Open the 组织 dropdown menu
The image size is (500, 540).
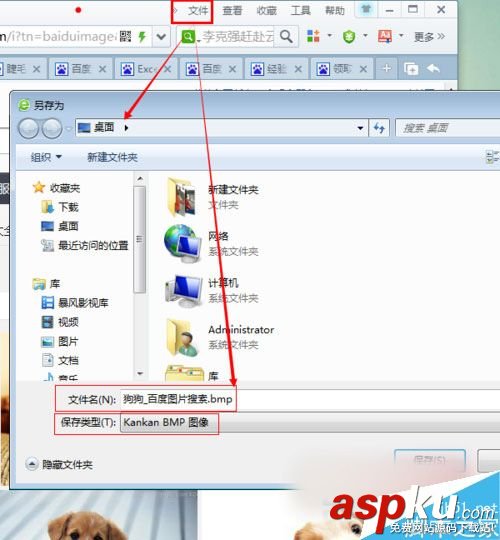click(x=46, y=157)
